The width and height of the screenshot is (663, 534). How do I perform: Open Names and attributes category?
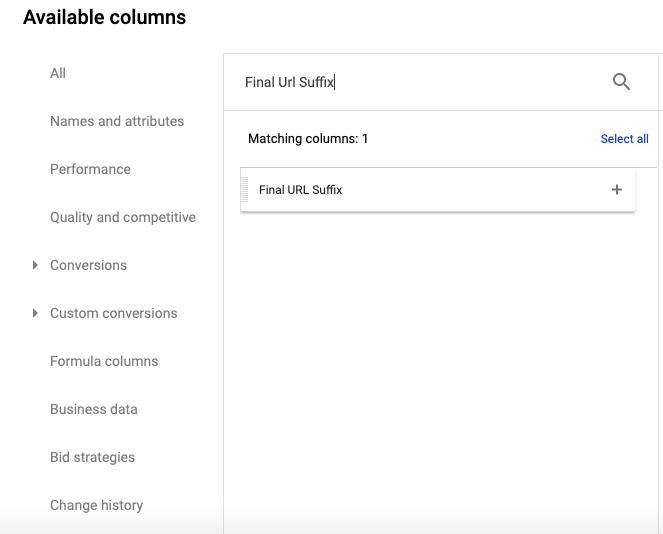[x=117, y=121]
